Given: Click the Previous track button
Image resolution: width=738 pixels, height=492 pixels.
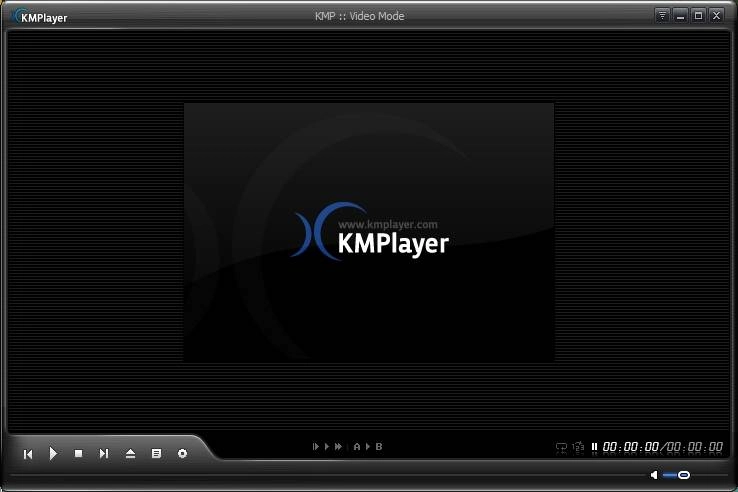Looking at the screenshot, I should [x=28, y=454].
